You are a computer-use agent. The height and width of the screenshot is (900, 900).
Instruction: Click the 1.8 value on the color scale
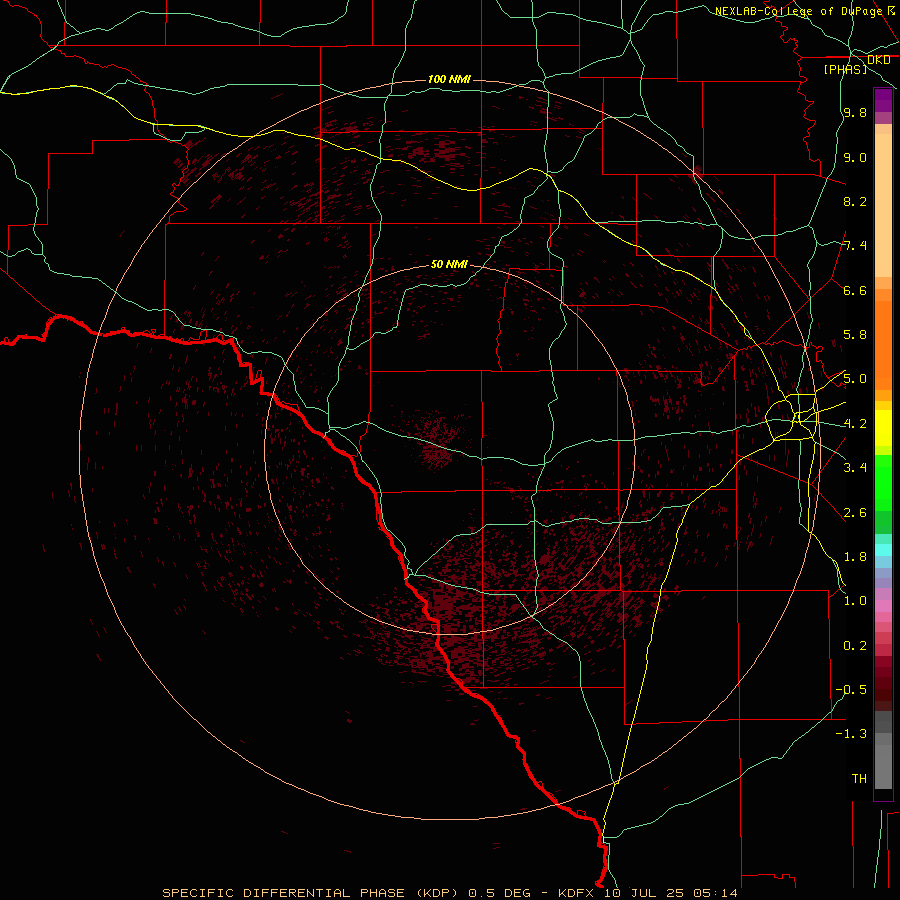pos(855,557)
